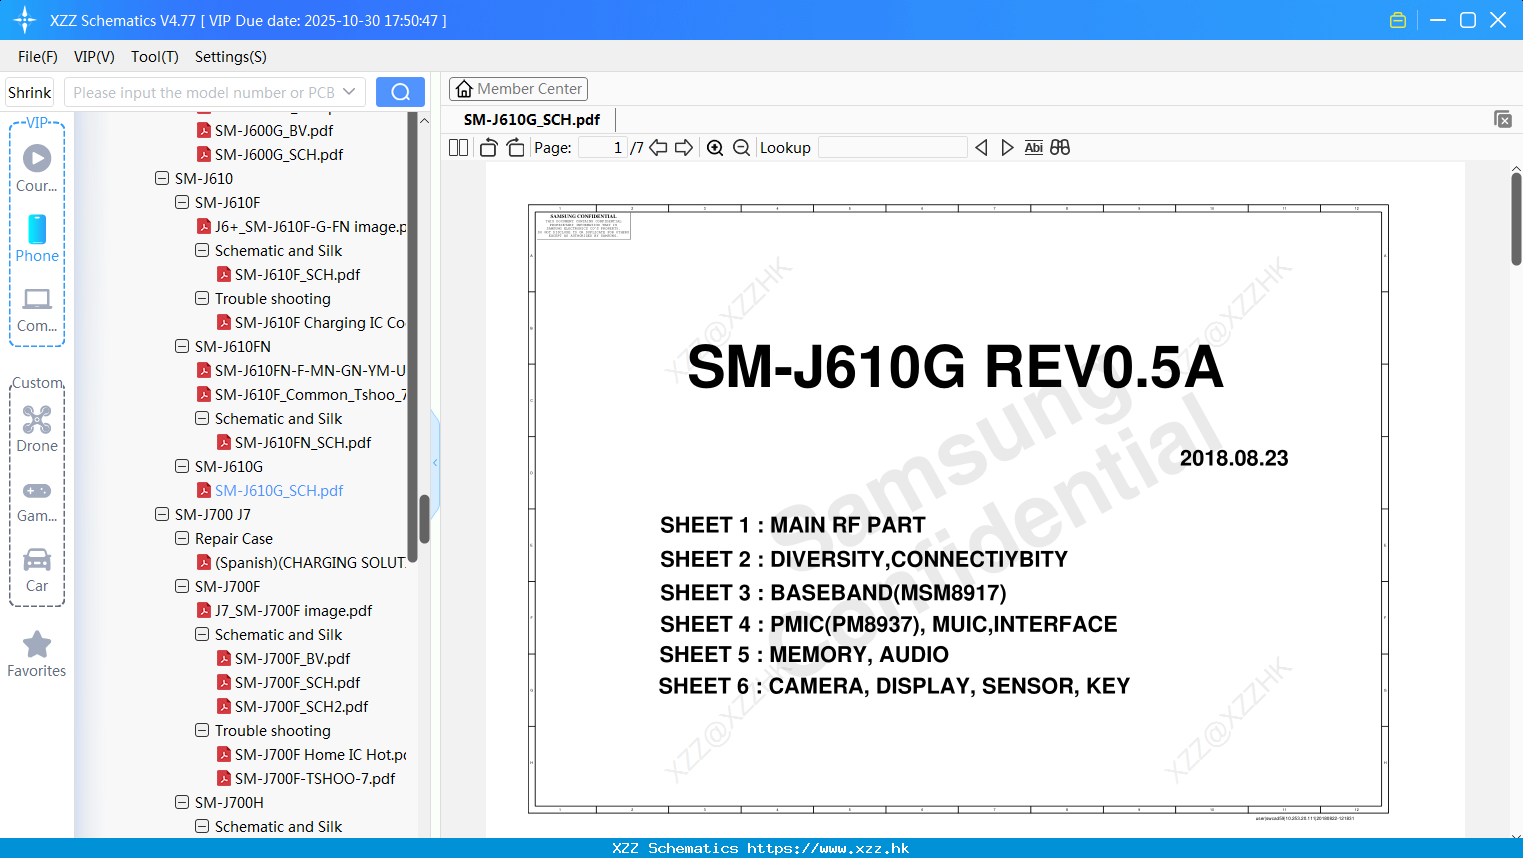Collapse the SM-J610FN tree node
The image size is (1523, 858).
(182, 346)
